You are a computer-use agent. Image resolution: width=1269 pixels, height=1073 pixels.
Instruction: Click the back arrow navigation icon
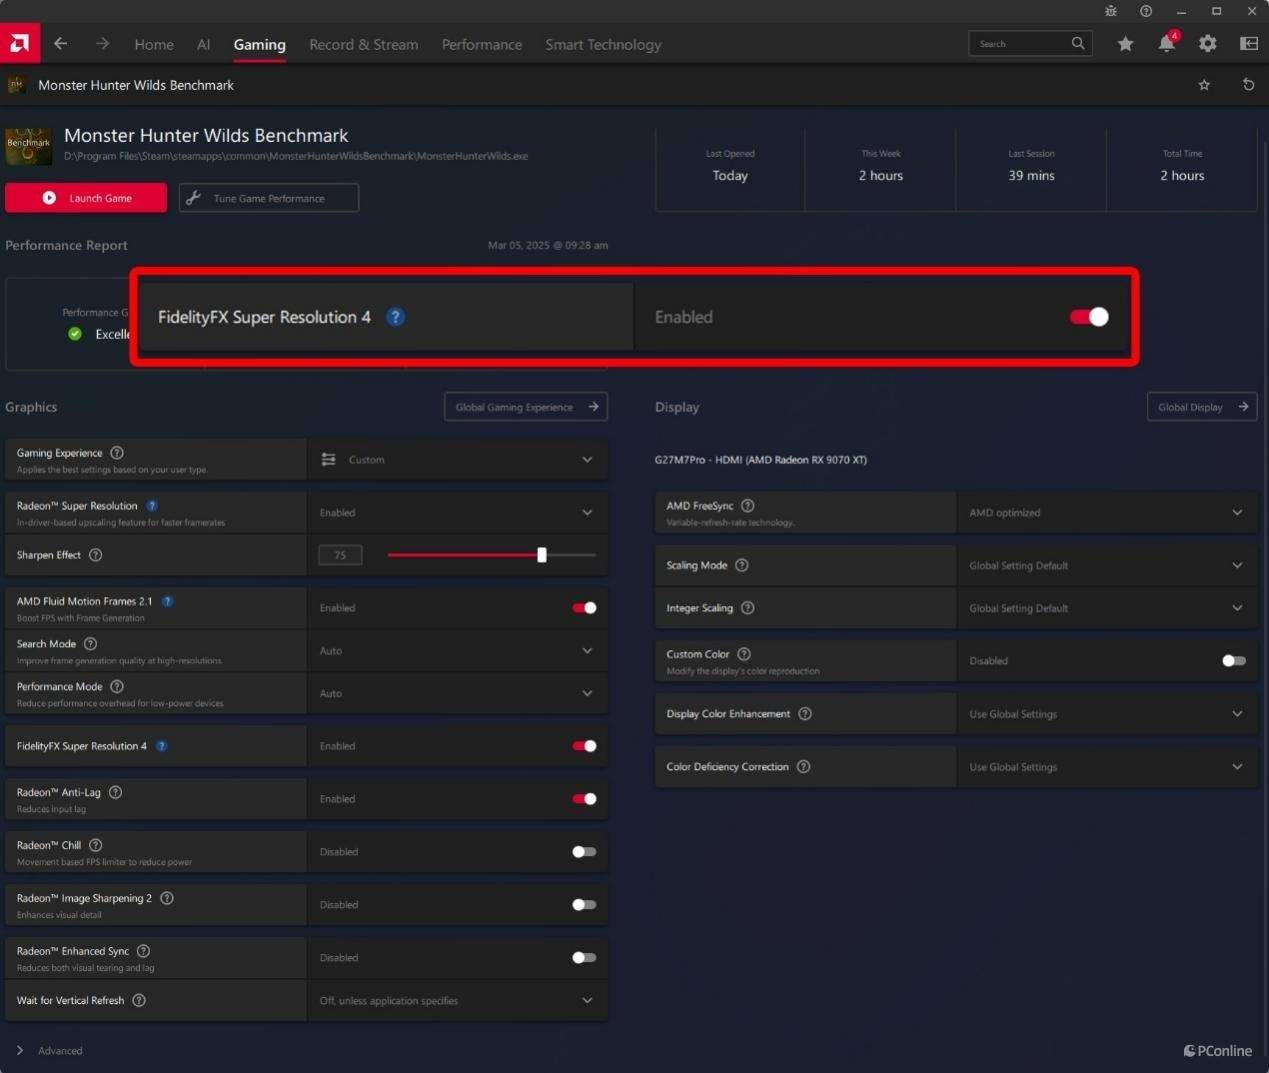pos(61,44)
